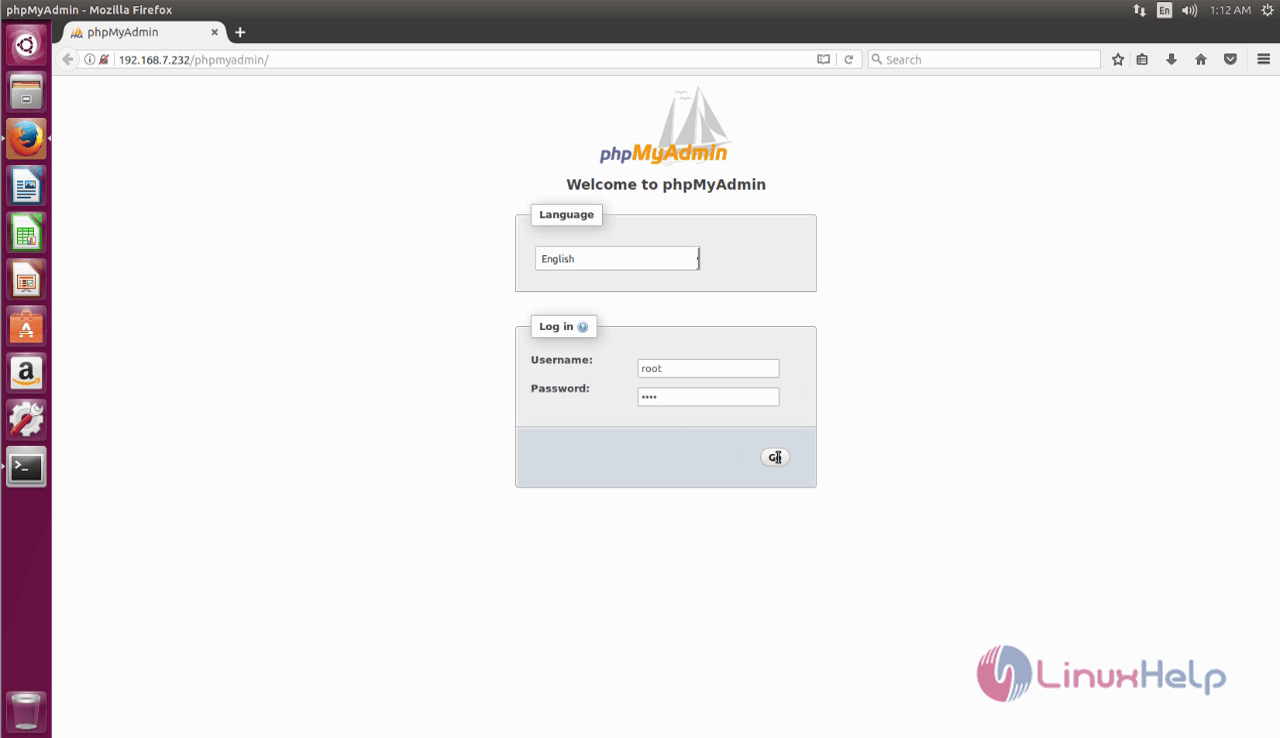This screenshot has width=1280, height=738.
Task: Show site information for the page
Action: [x=89, y=60]
